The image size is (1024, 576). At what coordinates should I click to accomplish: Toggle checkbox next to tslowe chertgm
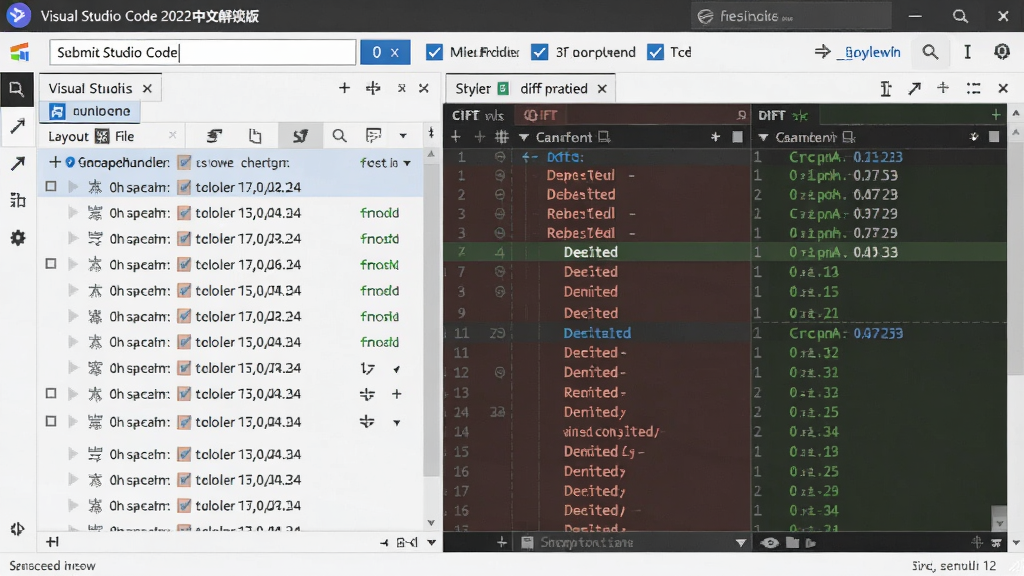(184, 162)
